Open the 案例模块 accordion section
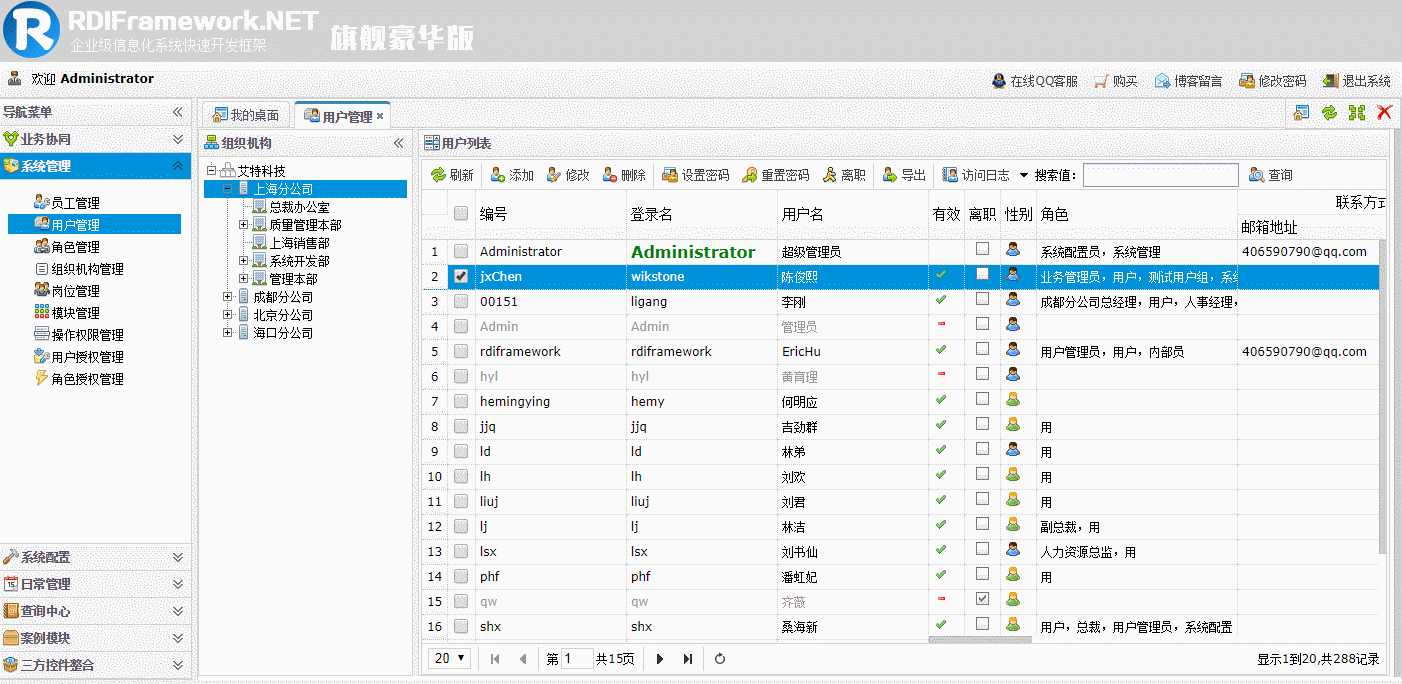 pyautogui.click(x=95, y=638)
